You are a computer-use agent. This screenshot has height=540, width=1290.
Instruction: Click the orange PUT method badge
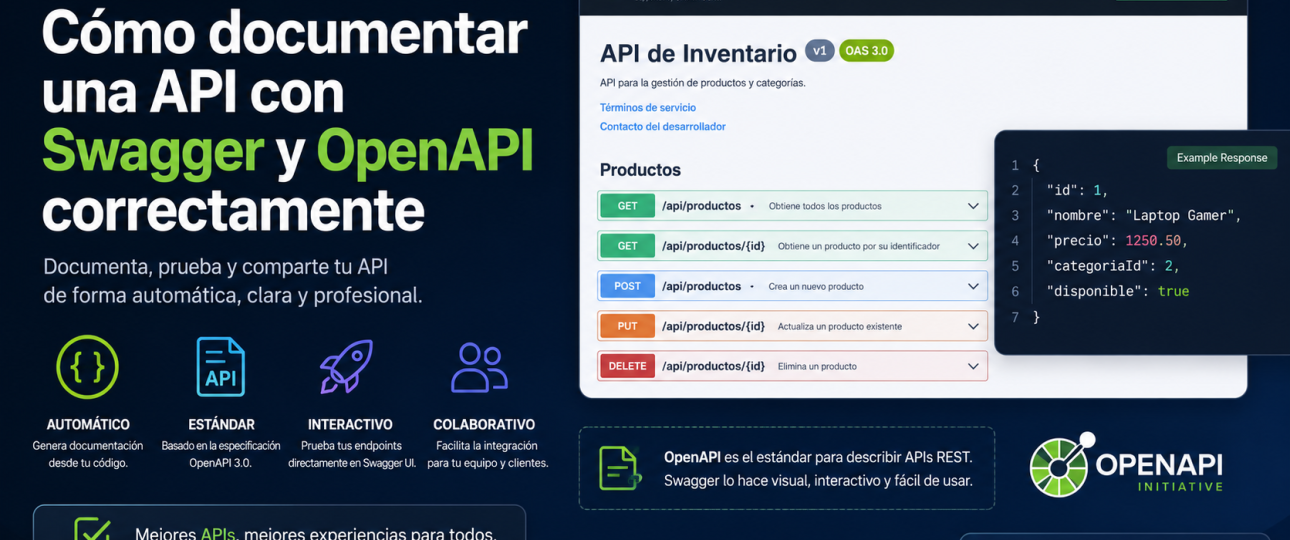pos(627,326)
